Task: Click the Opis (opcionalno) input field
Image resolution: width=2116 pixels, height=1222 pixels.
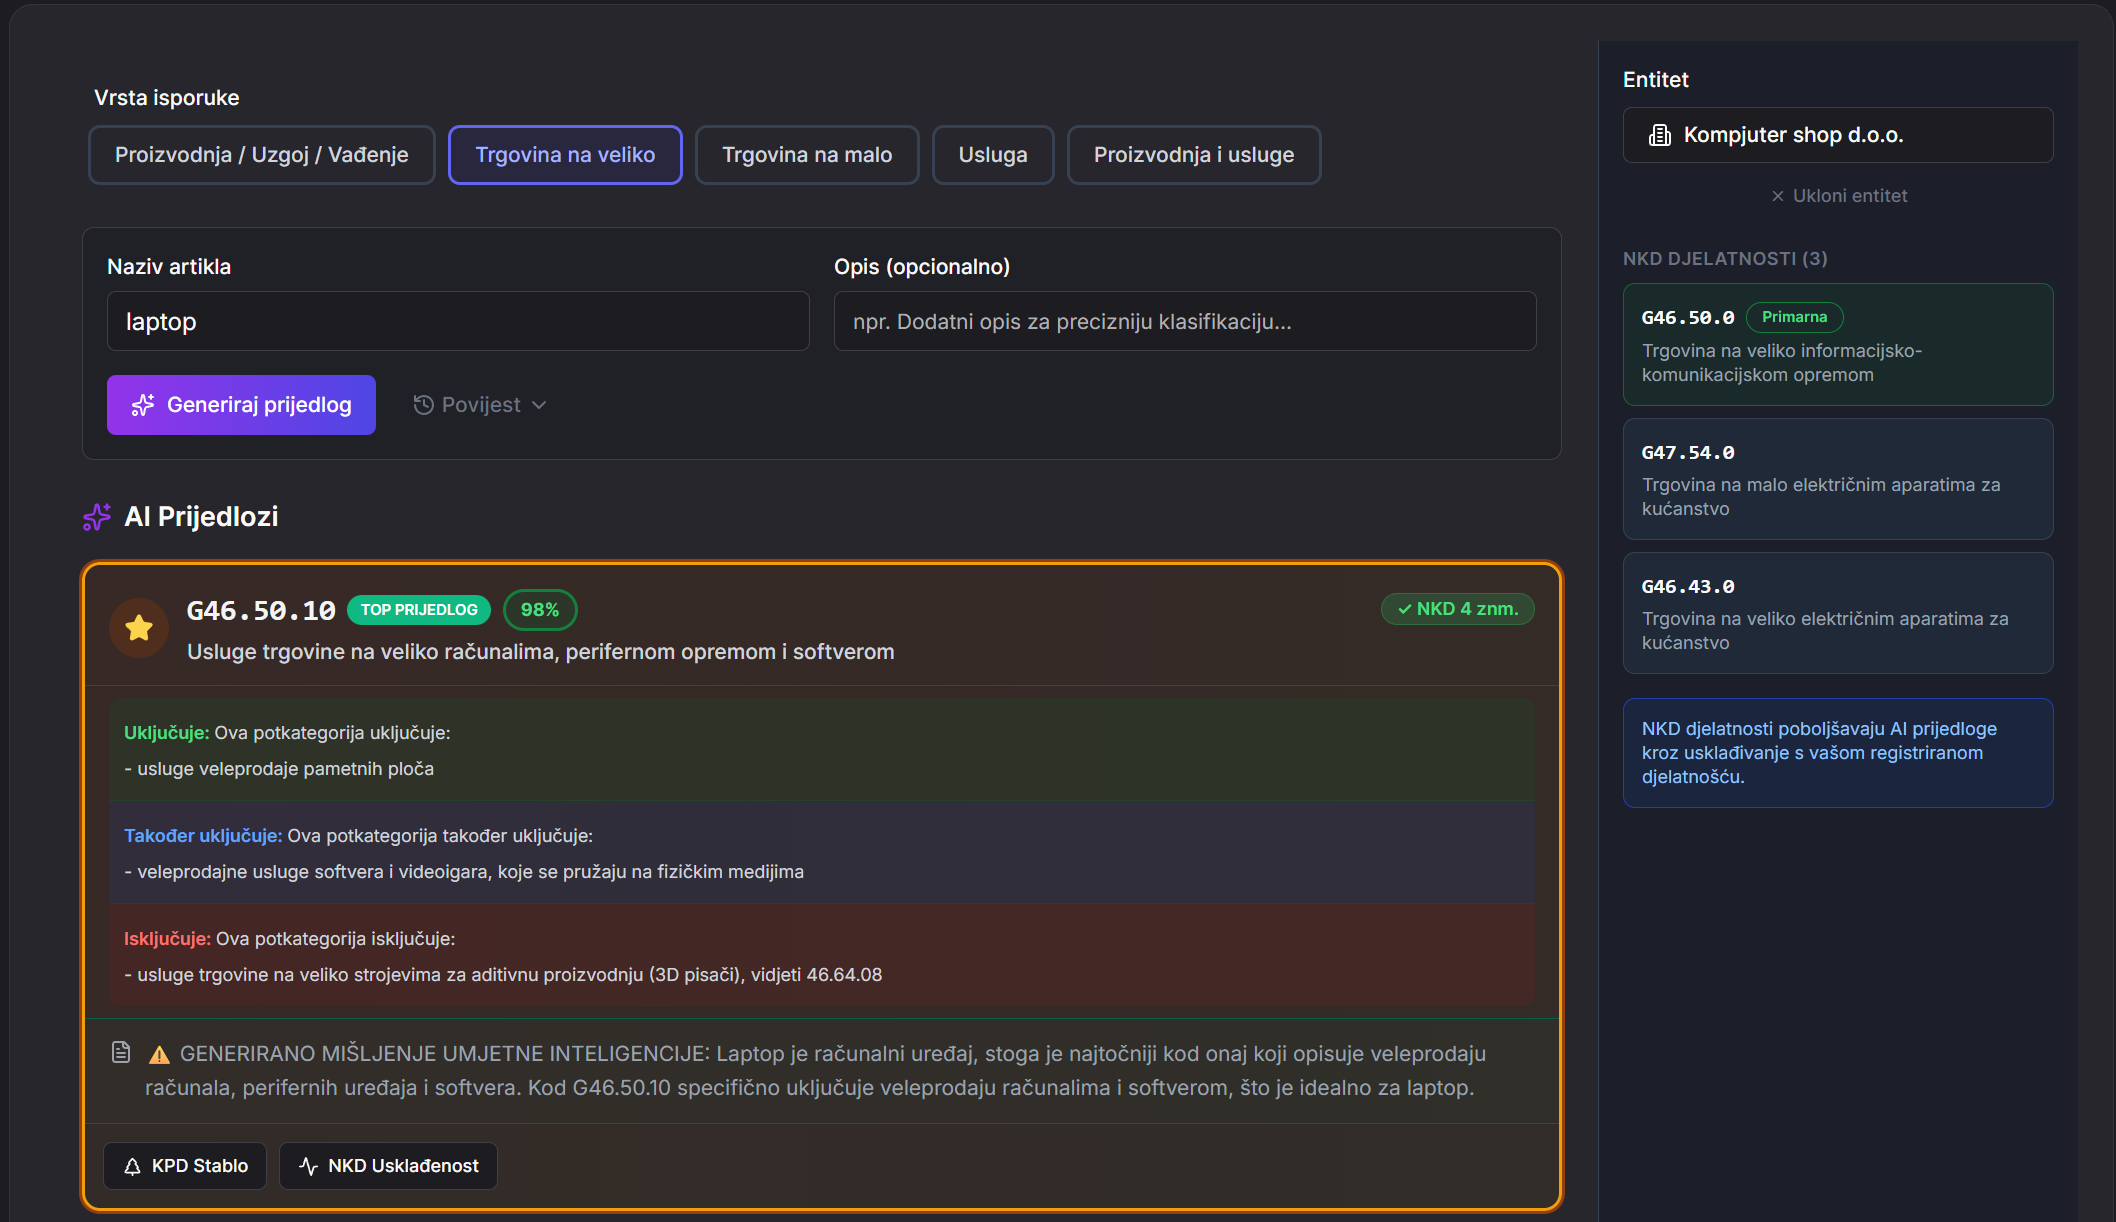Action: (x=1184, y=321)
